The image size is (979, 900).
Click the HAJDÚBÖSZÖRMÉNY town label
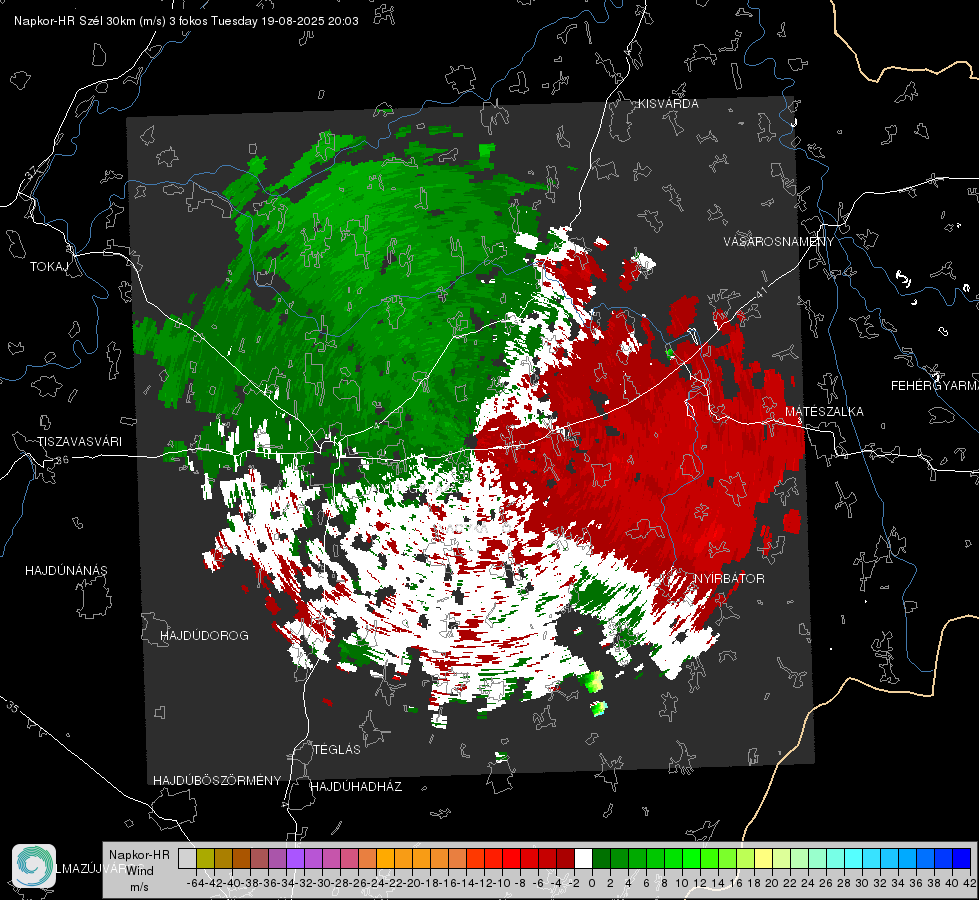coord(217,780)
